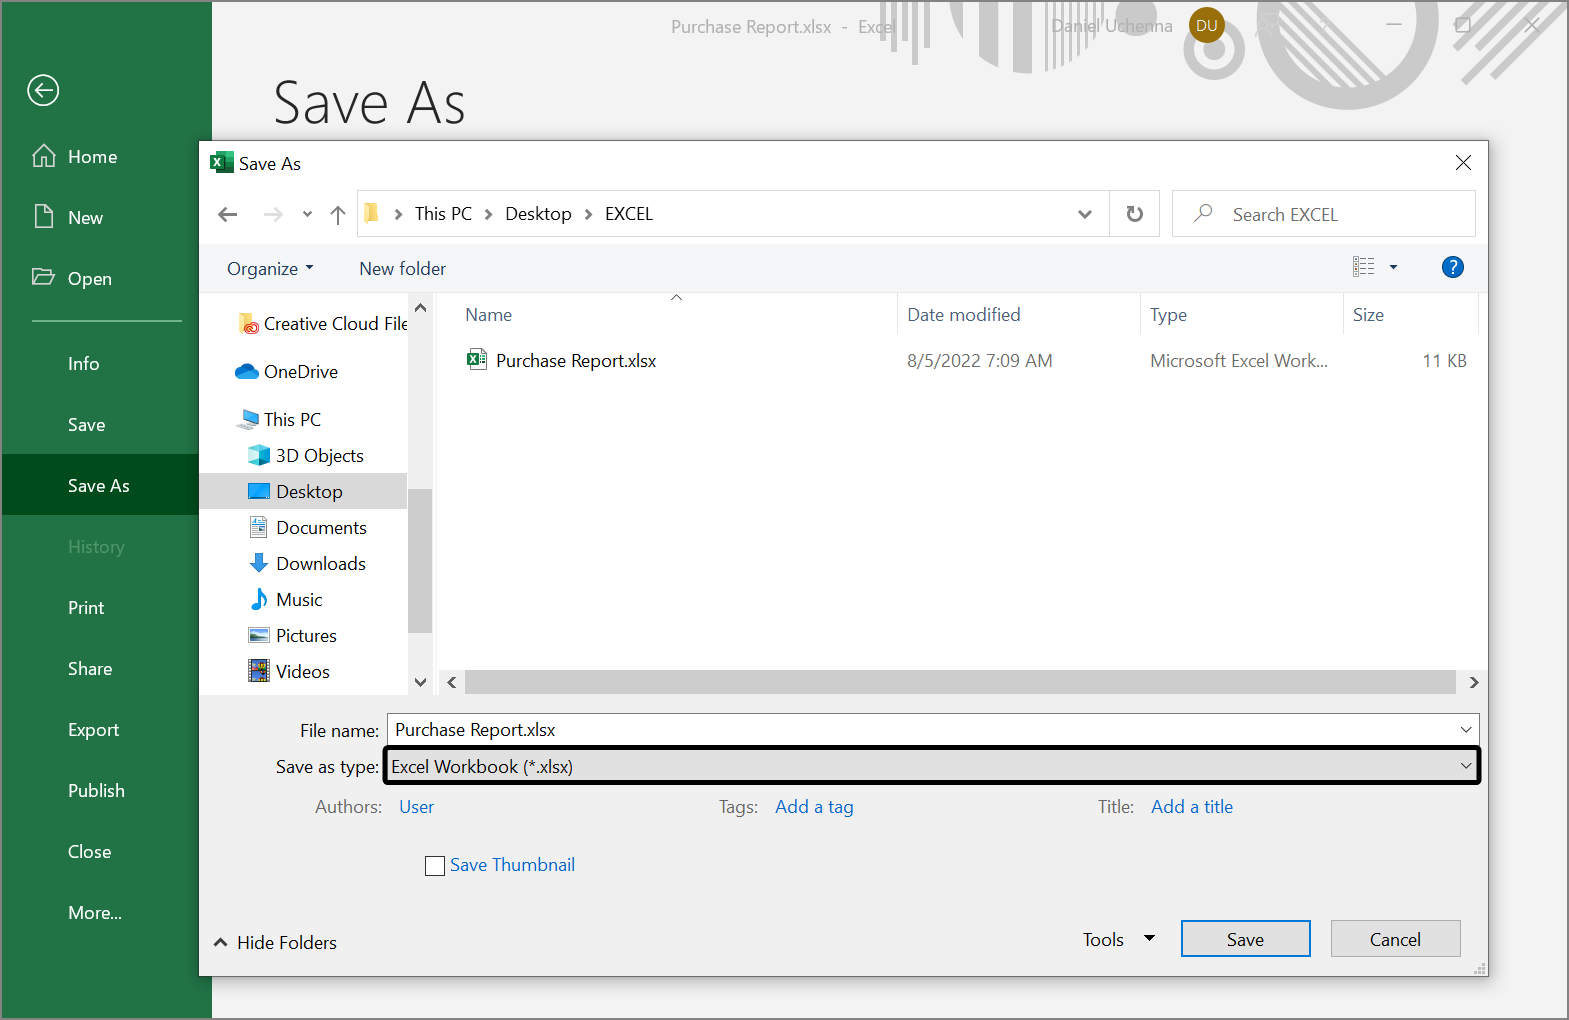Open the Downloads folder in sidebar
The image size is (1569, 1020).
point(320,564)
